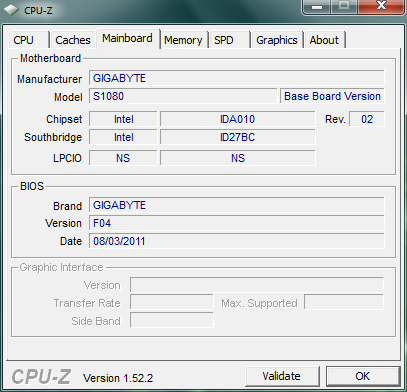Click the Graphic Interface Version field

[257, 285]
